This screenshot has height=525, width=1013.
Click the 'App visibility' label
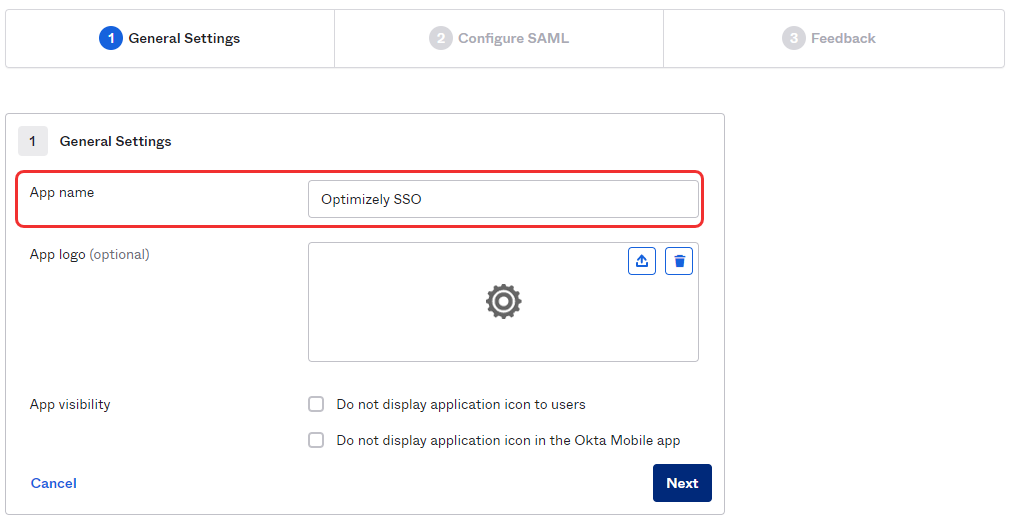70,404
